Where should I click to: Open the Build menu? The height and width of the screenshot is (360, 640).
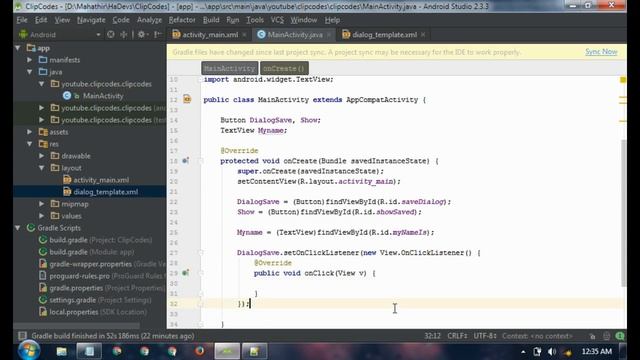(x=211, y=20)
